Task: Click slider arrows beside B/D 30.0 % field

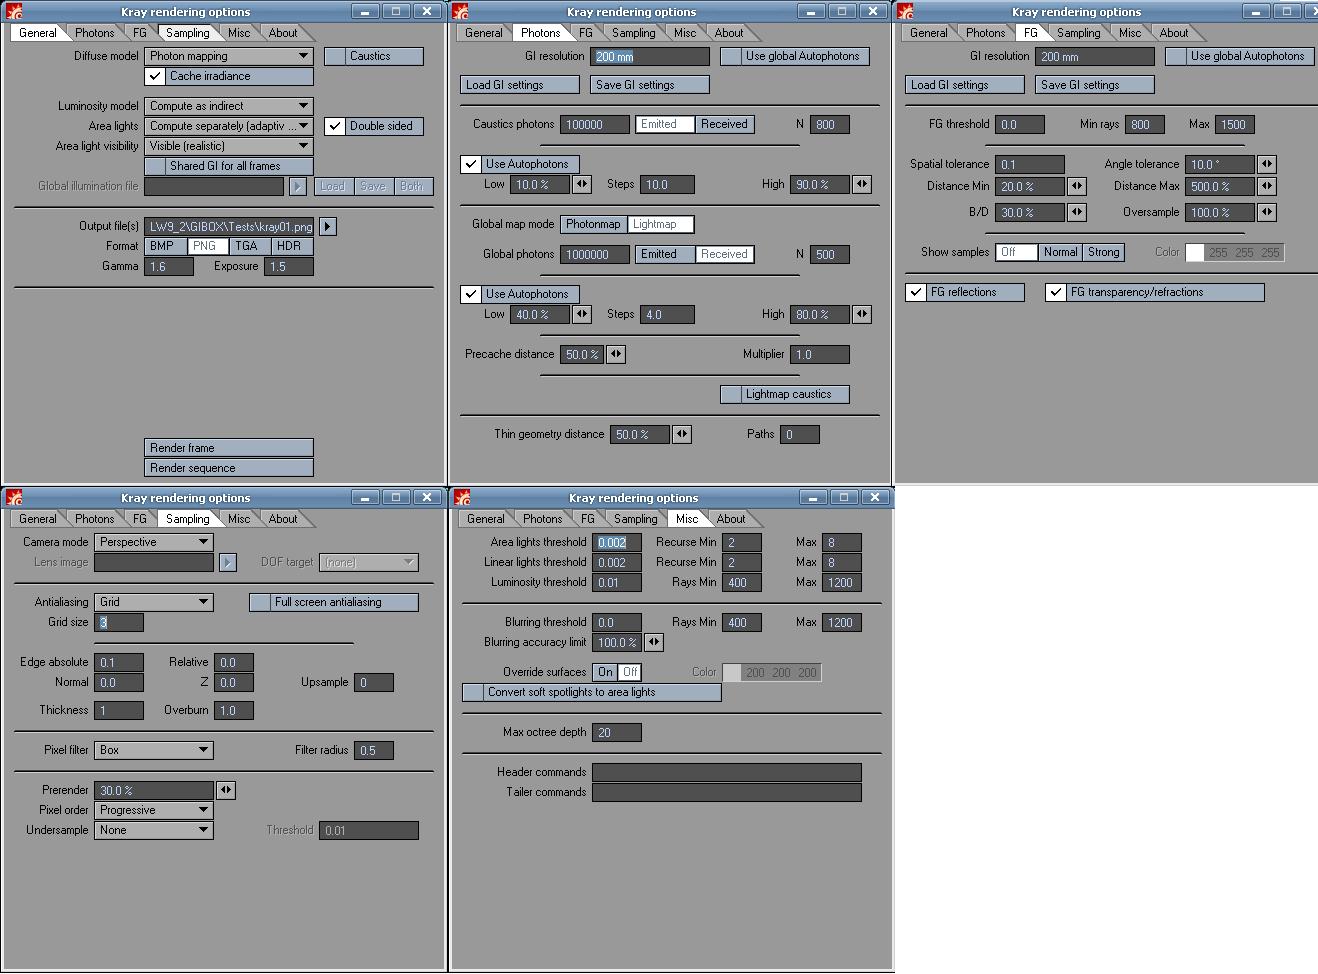Action: pyautogui.click(x=1077, y=212)
